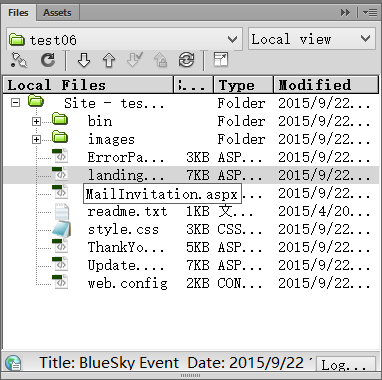Click Synchronize with remote server icon

point(186,60)
